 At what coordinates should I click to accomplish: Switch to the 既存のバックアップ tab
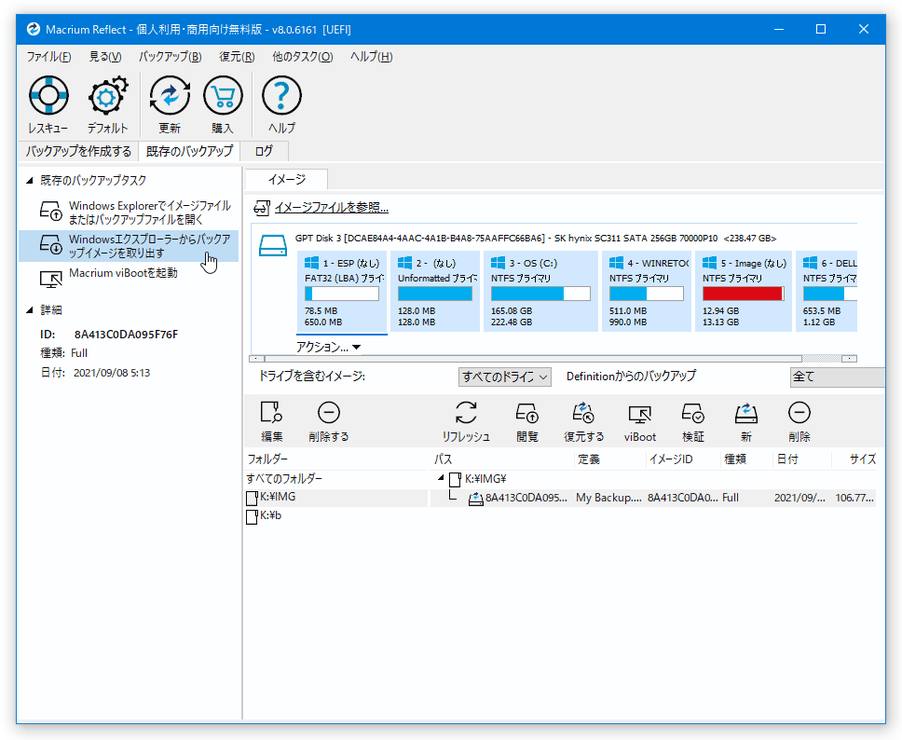coord(189,151)
